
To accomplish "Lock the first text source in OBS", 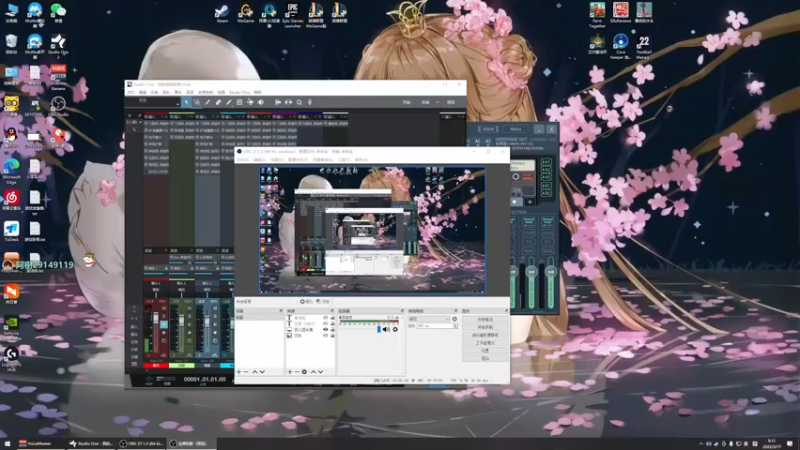I will (x=333, y=318).
